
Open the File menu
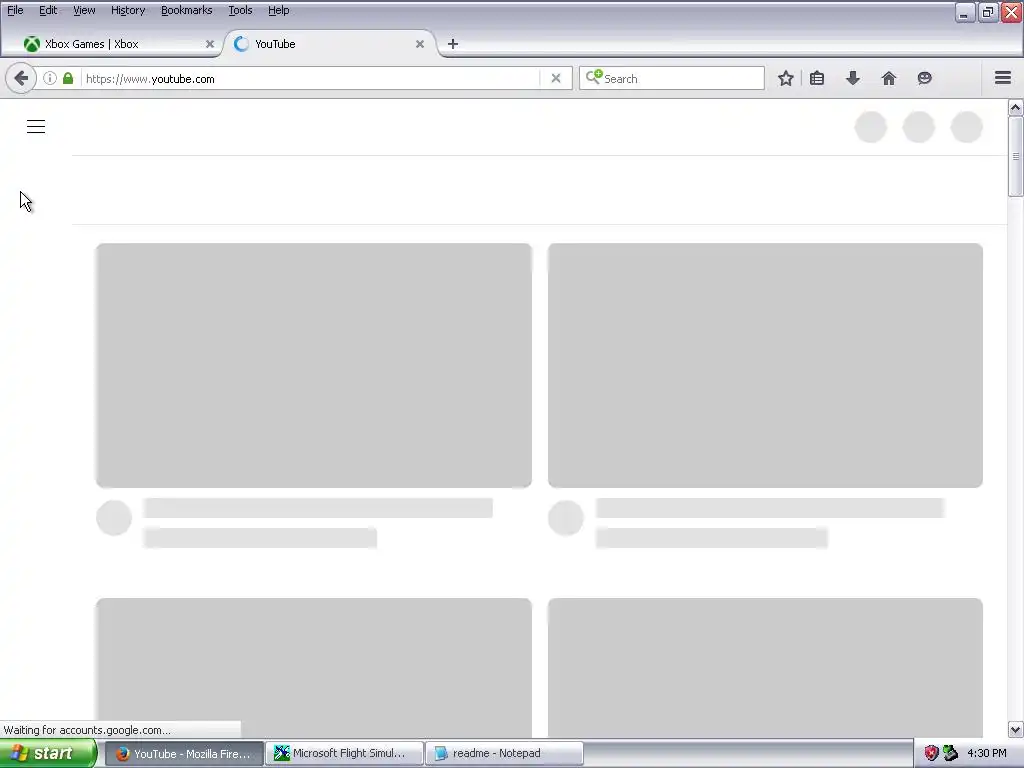point(15,10)
